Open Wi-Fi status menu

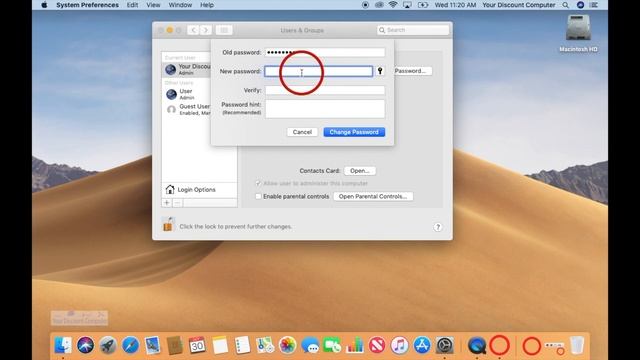393,5
